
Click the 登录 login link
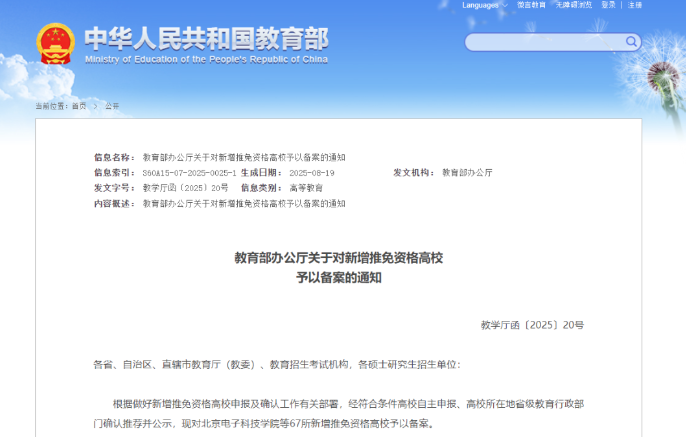(x=608, y=5)
